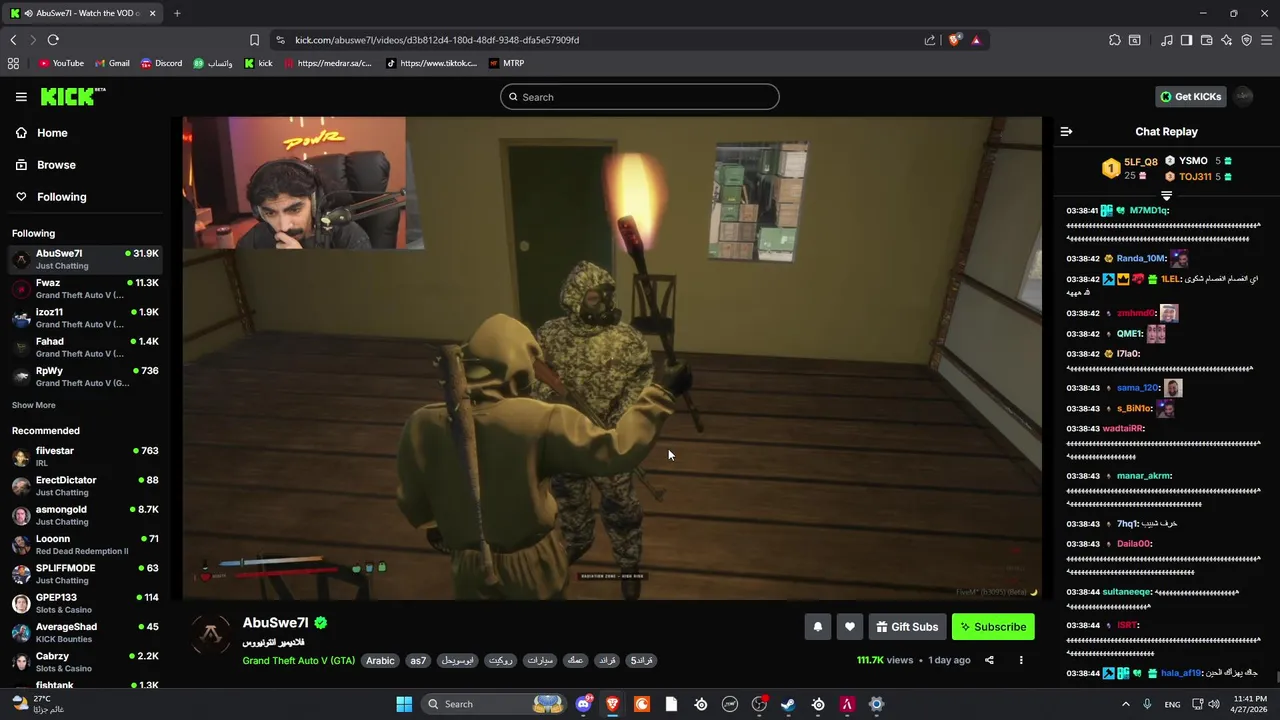Open Fahad channel in Following list
The image size is (1280, 720).
(x=84, y=347)
